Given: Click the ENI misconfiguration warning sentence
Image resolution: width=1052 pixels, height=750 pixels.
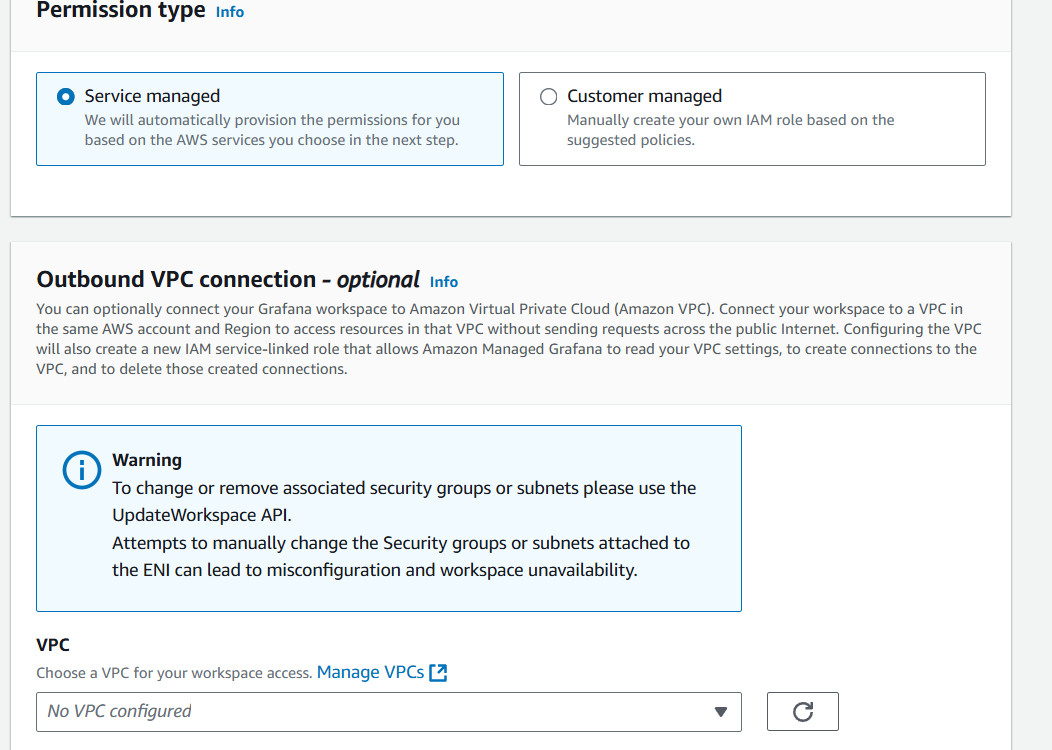Looking at the screenshot, I should [x=401, y=556].
